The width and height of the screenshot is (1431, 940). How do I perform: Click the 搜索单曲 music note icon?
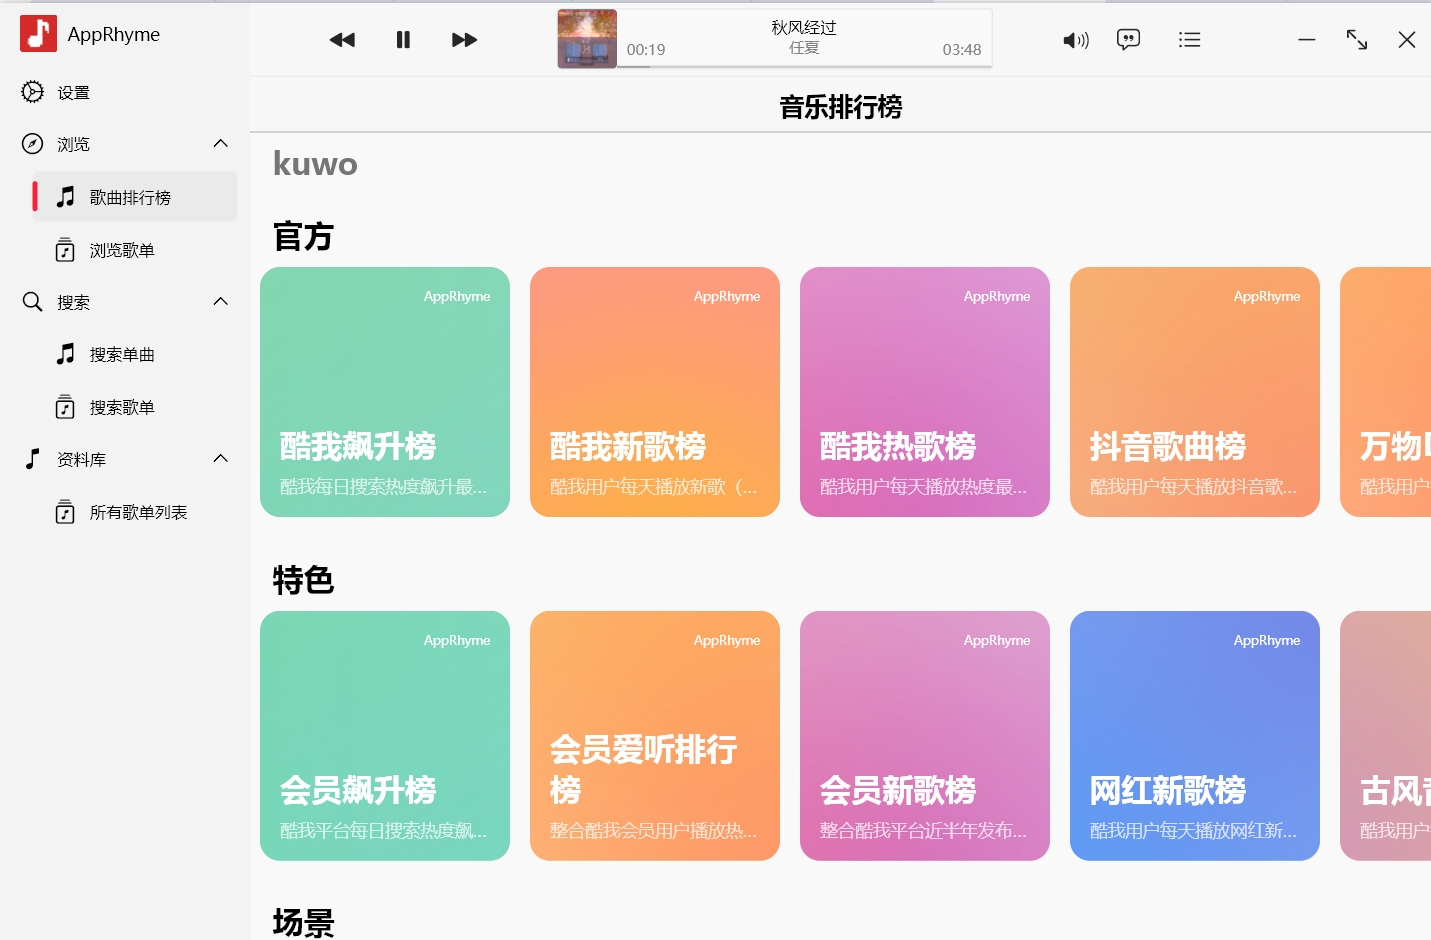tap(66, 354)
